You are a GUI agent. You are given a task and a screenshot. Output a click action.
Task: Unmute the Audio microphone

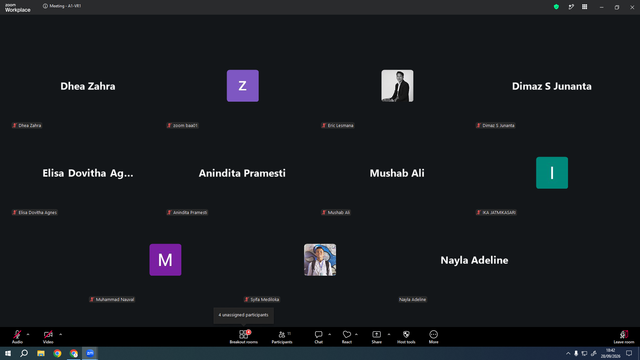click(17, 337)
